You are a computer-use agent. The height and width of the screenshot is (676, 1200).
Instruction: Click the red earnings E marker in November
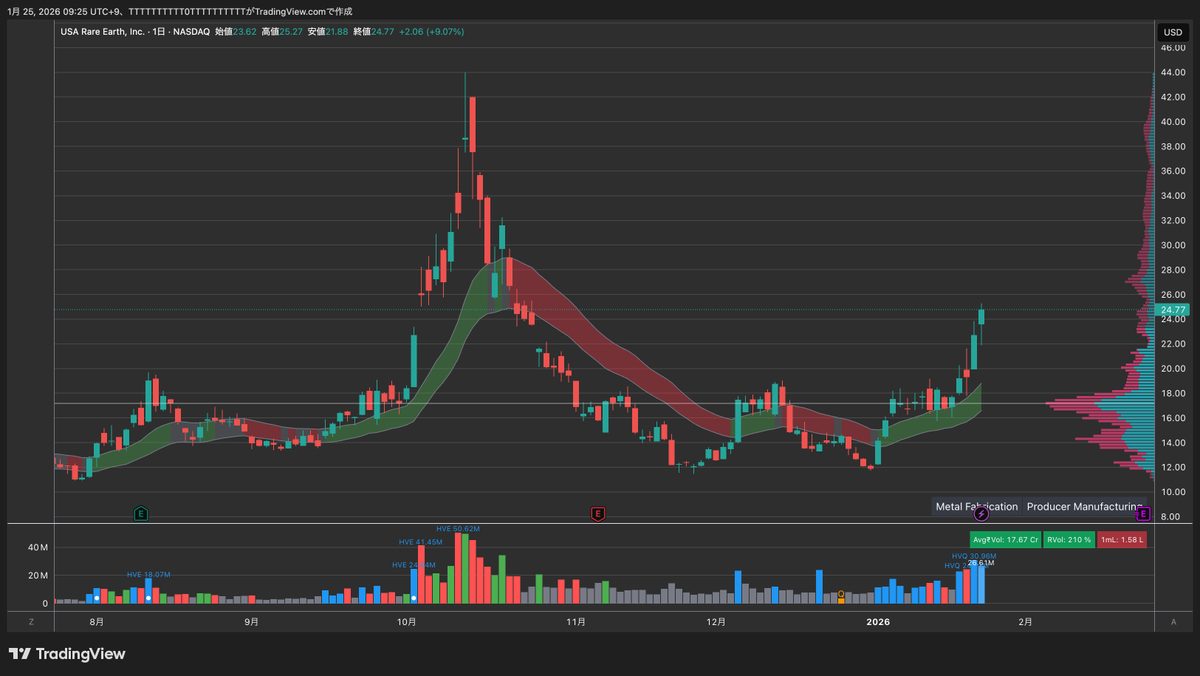[598, 514]
